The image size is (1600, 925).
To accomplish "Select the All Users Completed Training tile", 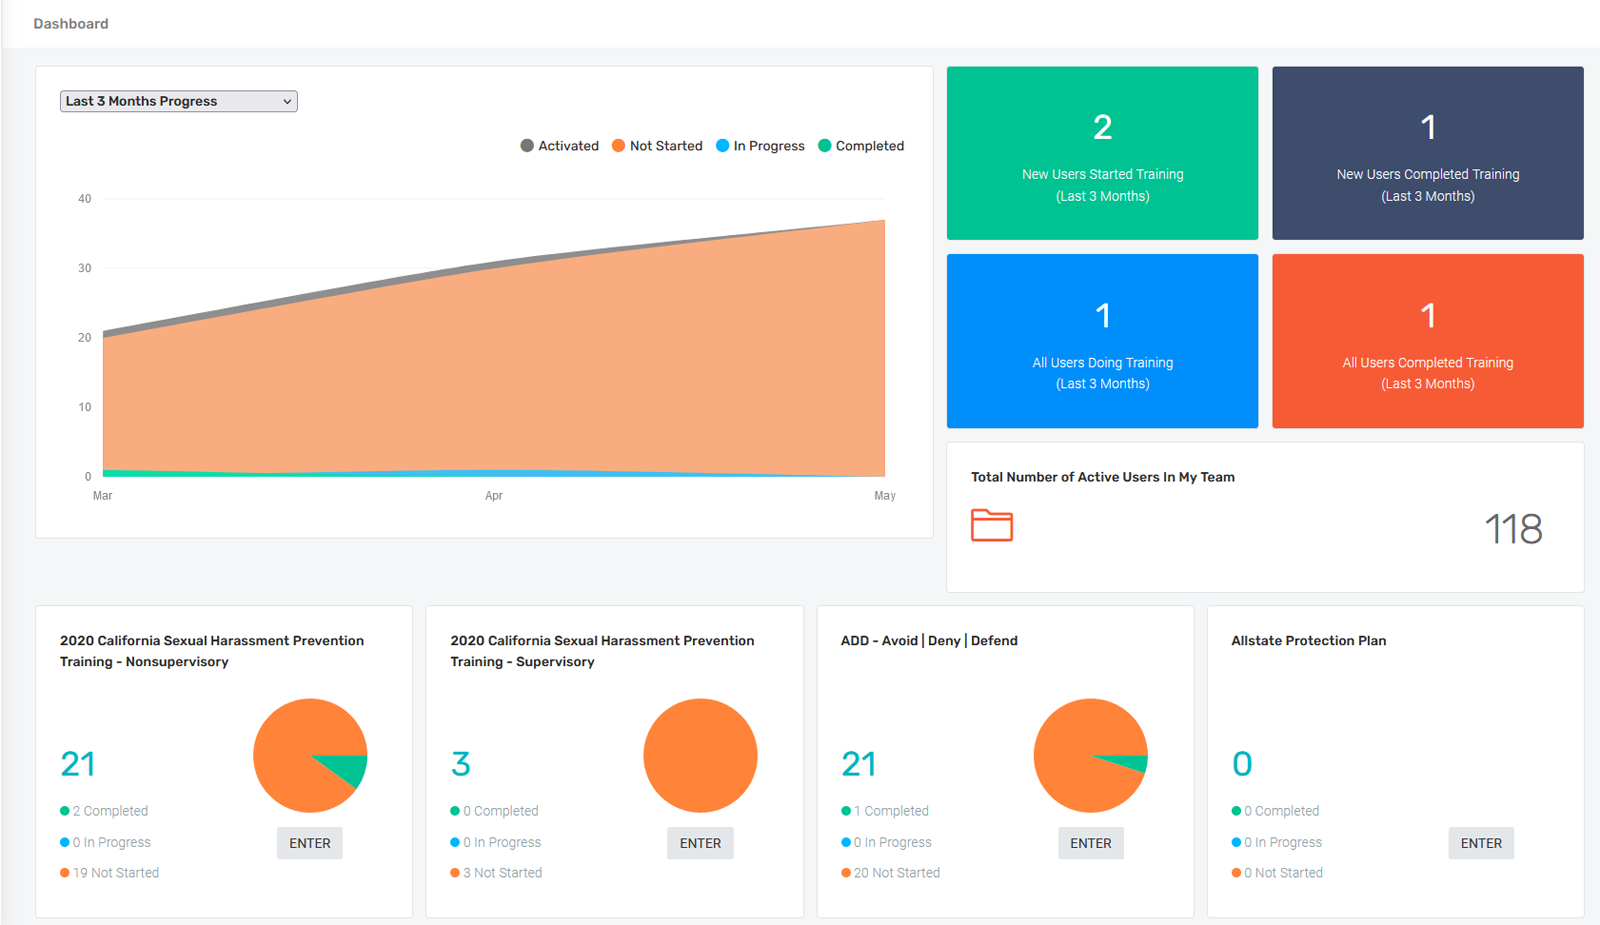I will pyautogui.click(x=1427, y=341).
